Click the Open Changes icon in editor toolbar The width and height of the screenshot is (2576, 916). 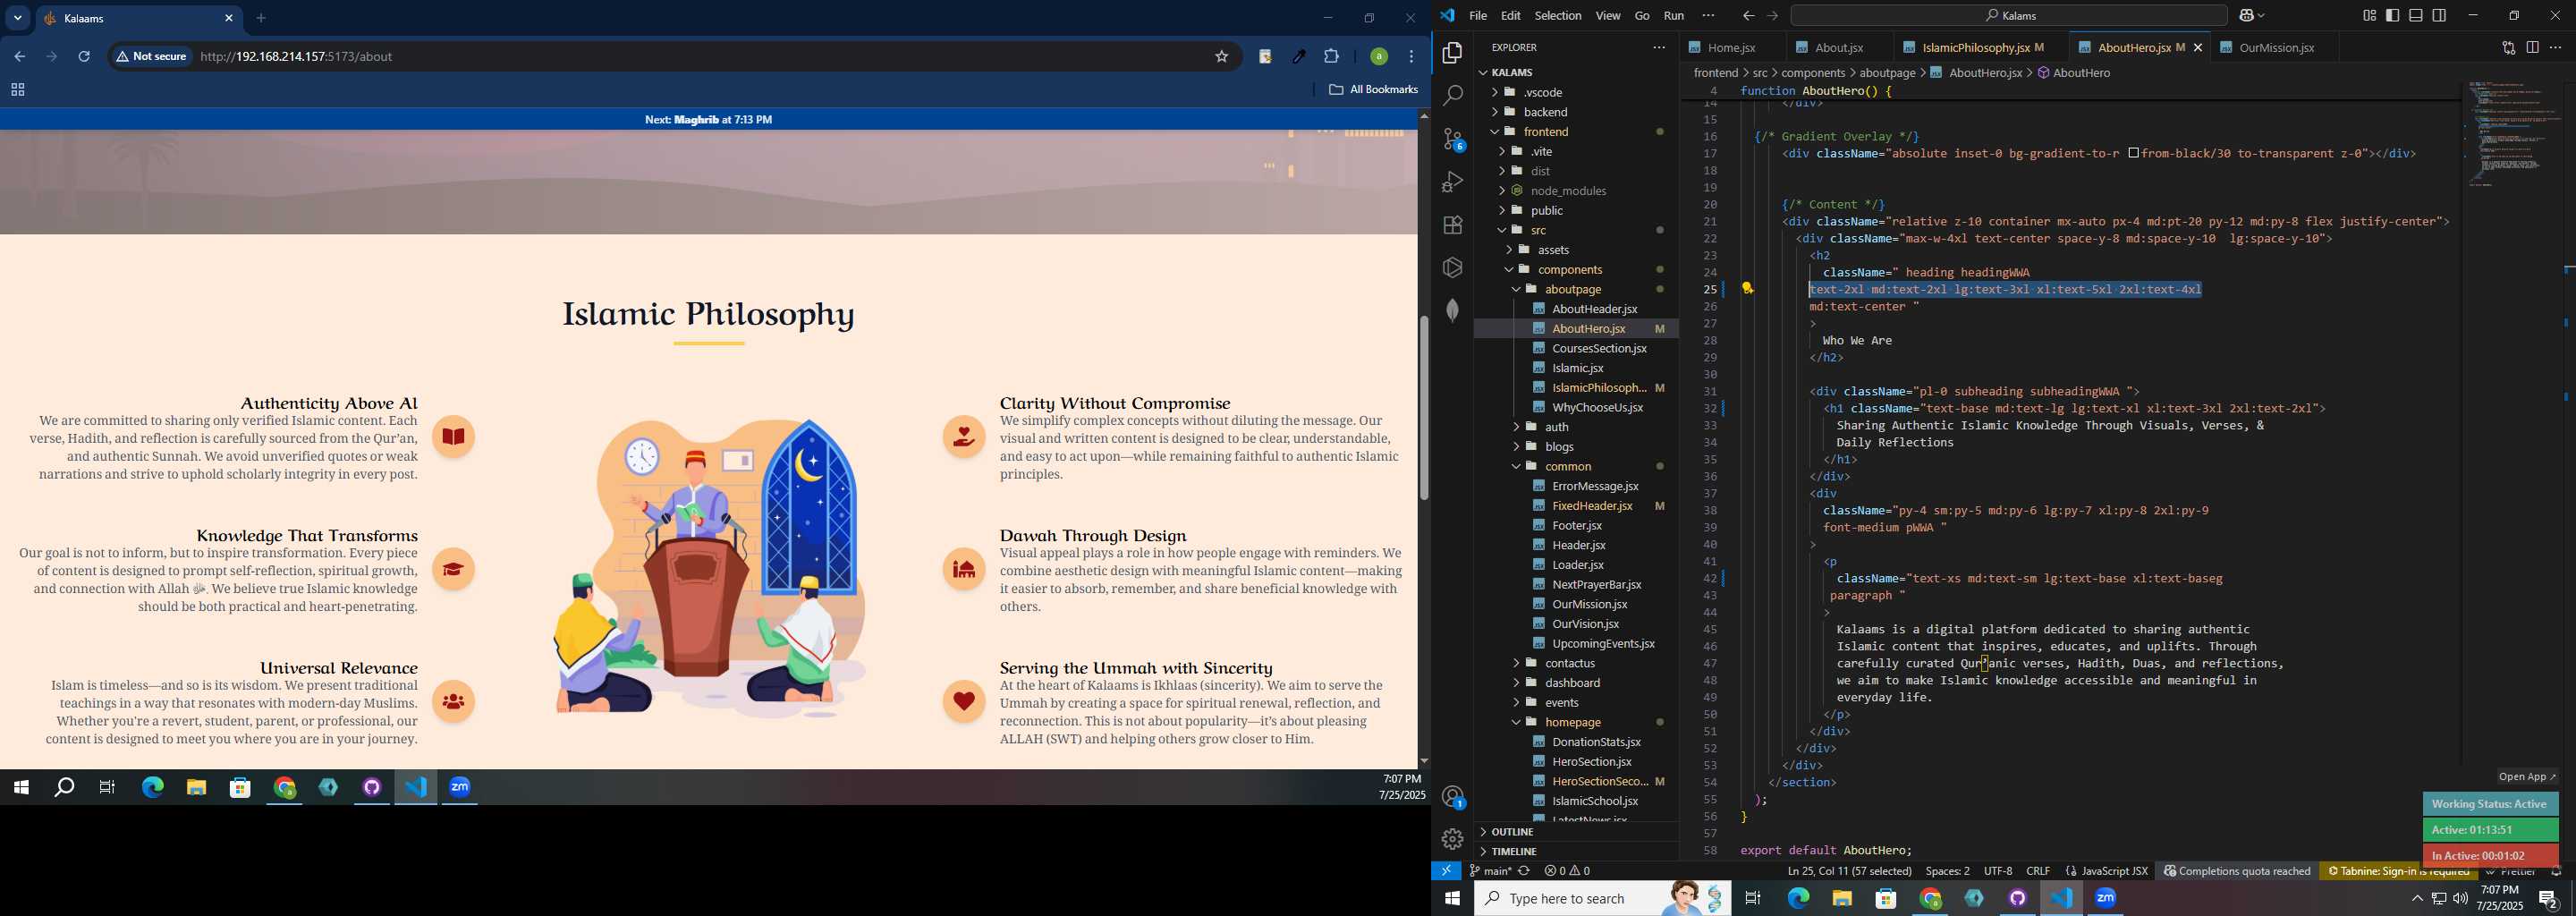[2508, 47]
